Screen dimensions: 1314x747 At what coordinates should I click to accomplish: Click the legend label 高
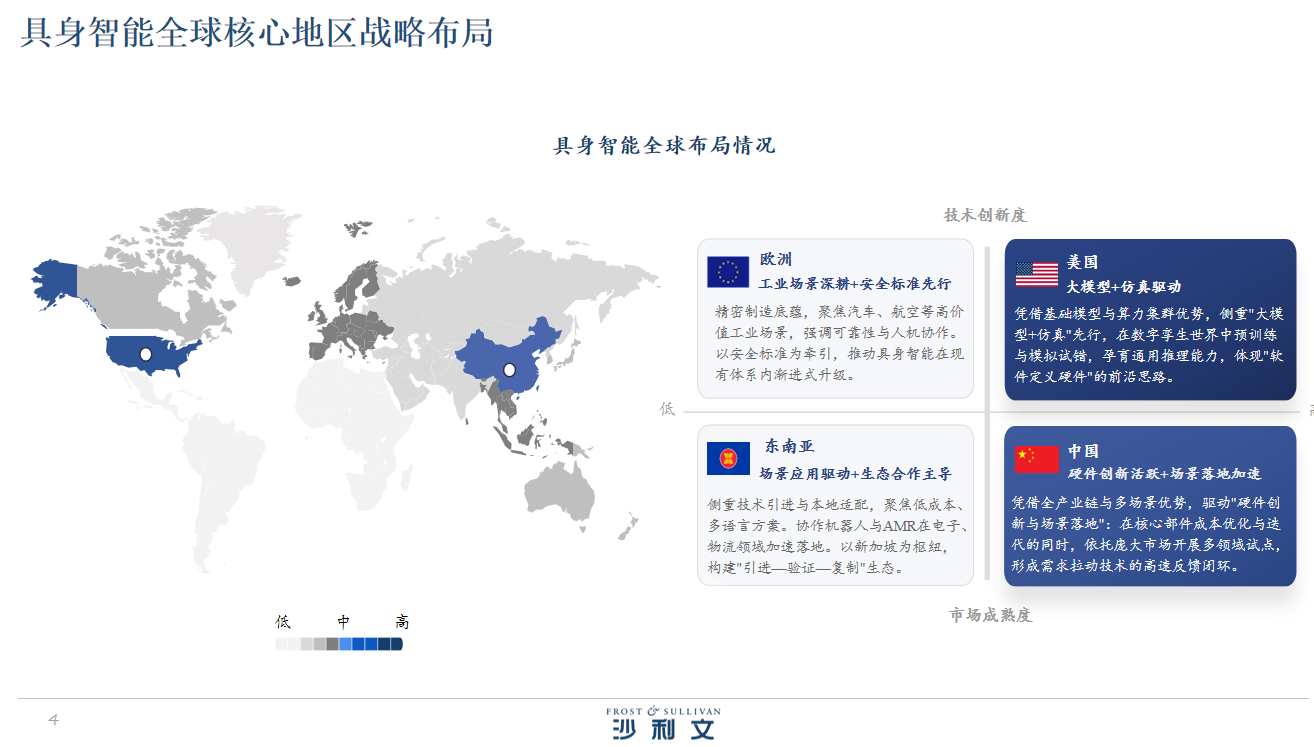pyautogui.click(x=402, y=622)
